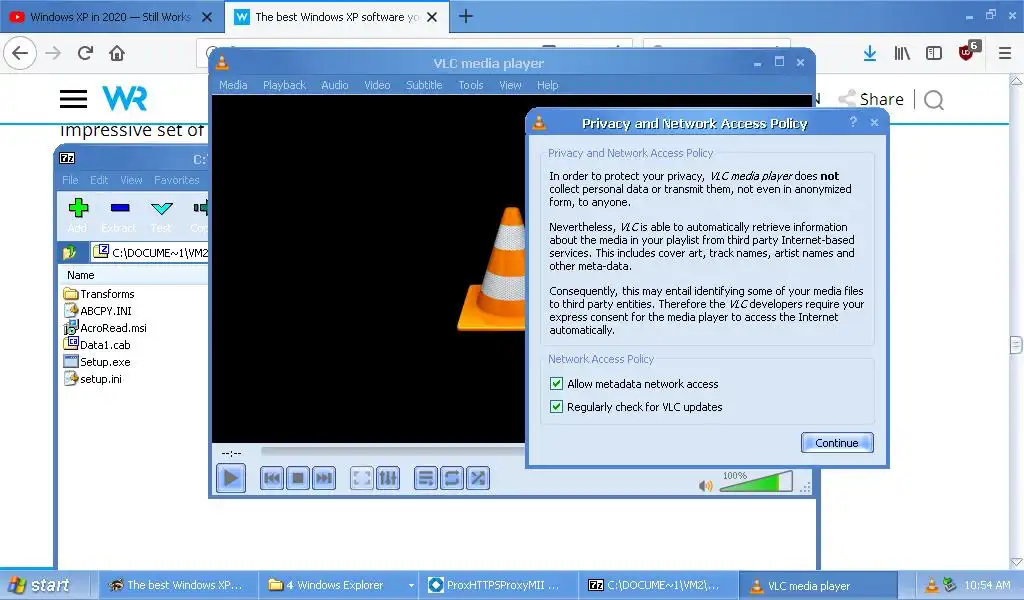Image resolution: width=1024 pixels, height=600 pixels.
Task: Open a new browser tab plus button
Action: [466, 16]
